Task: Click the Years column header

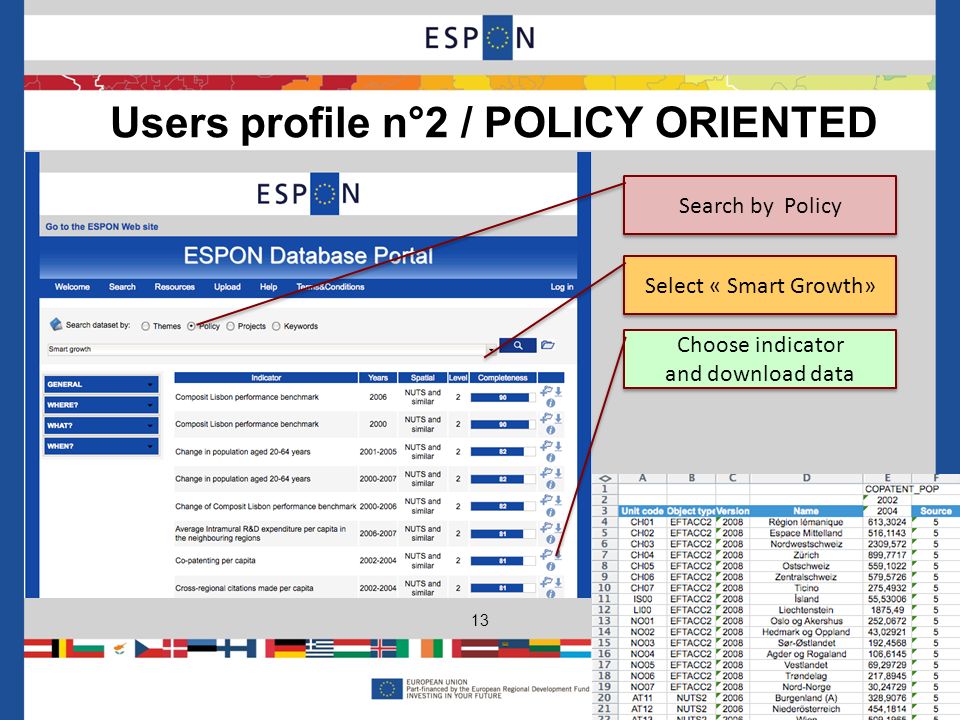Action: 378,378
